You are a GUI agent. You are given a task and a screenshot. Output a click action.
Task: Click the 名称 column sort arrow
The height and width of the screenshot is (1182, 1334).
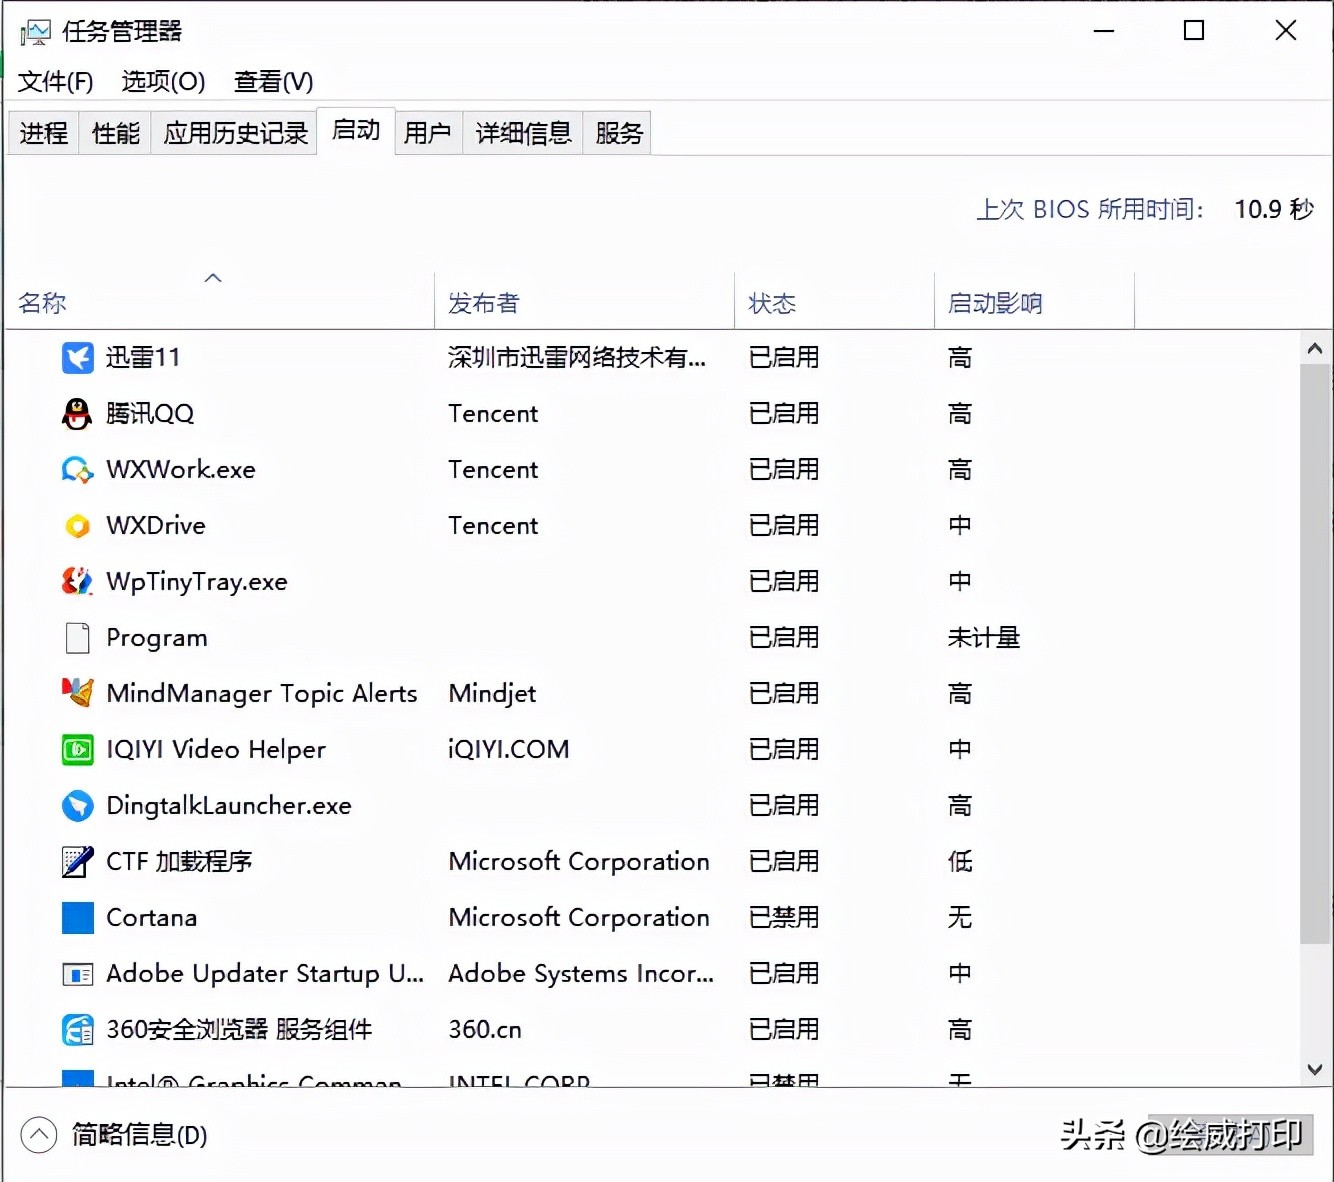pos(212,278)
